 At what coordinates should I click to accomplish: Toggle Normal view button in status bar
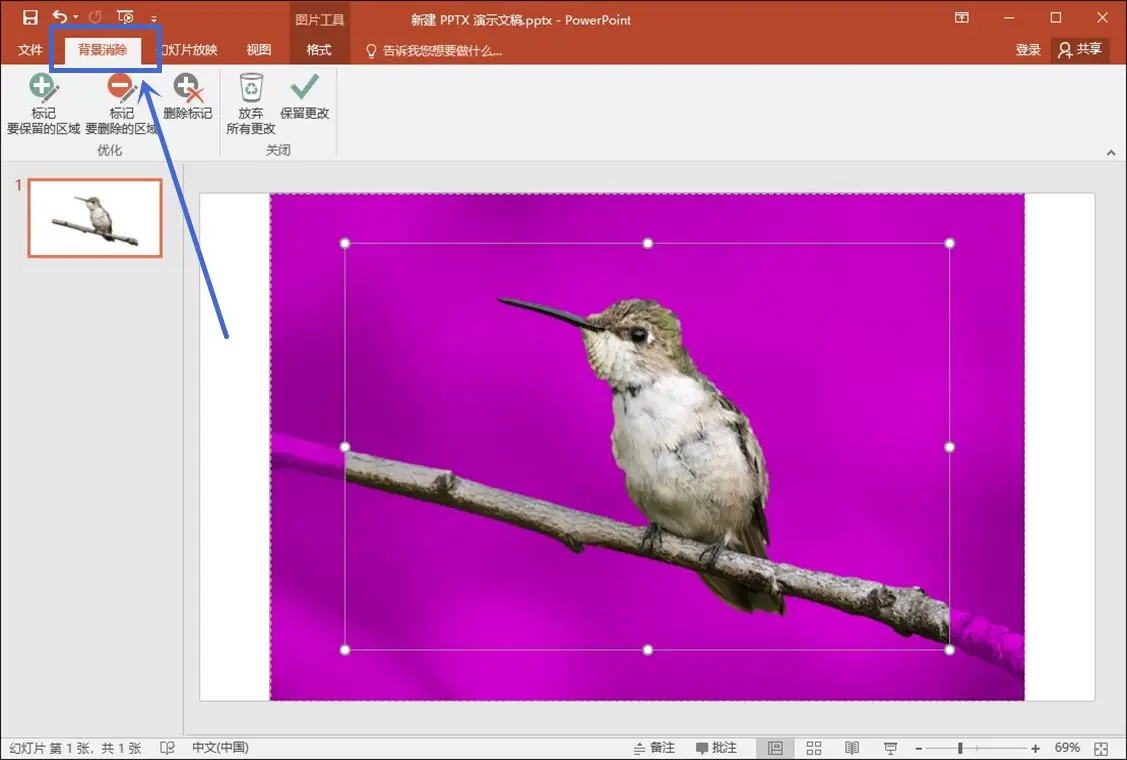(775, 748)
